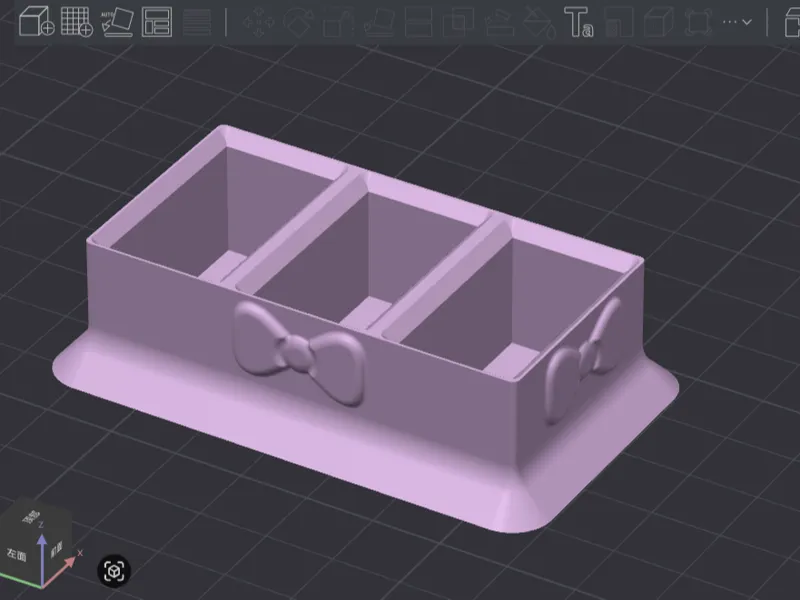This screenshot has width=800, height=600.
Task: Click the round black view reset button
Action: [x=114, y=571]
